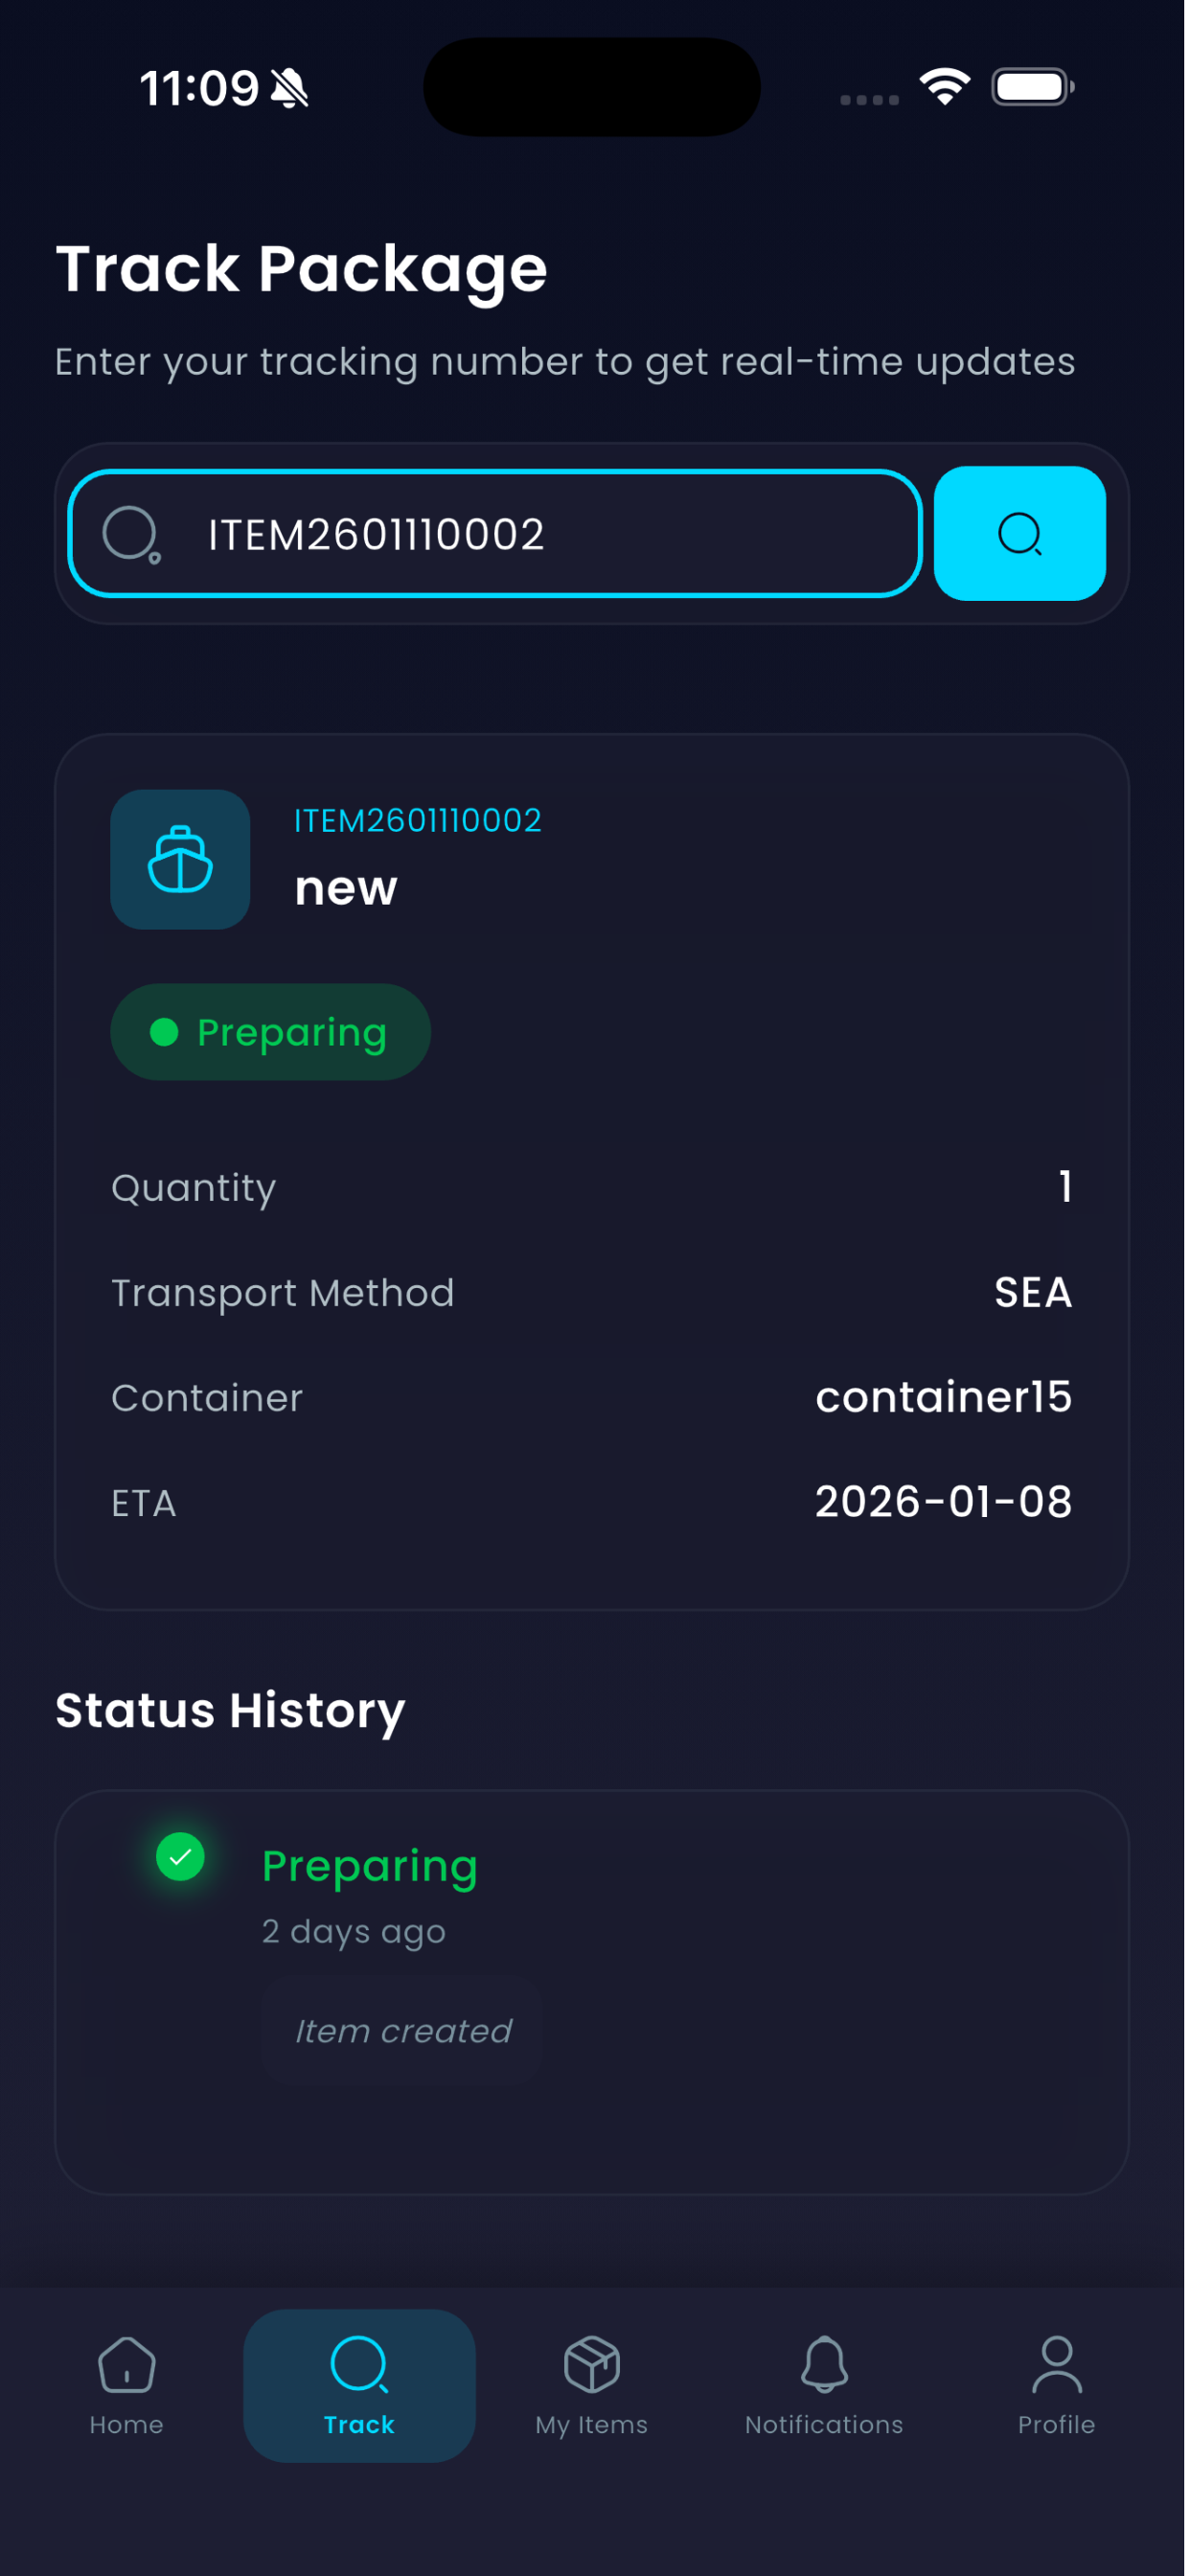
Task: Go to the Profile tab
Action: [1056, 2386]
